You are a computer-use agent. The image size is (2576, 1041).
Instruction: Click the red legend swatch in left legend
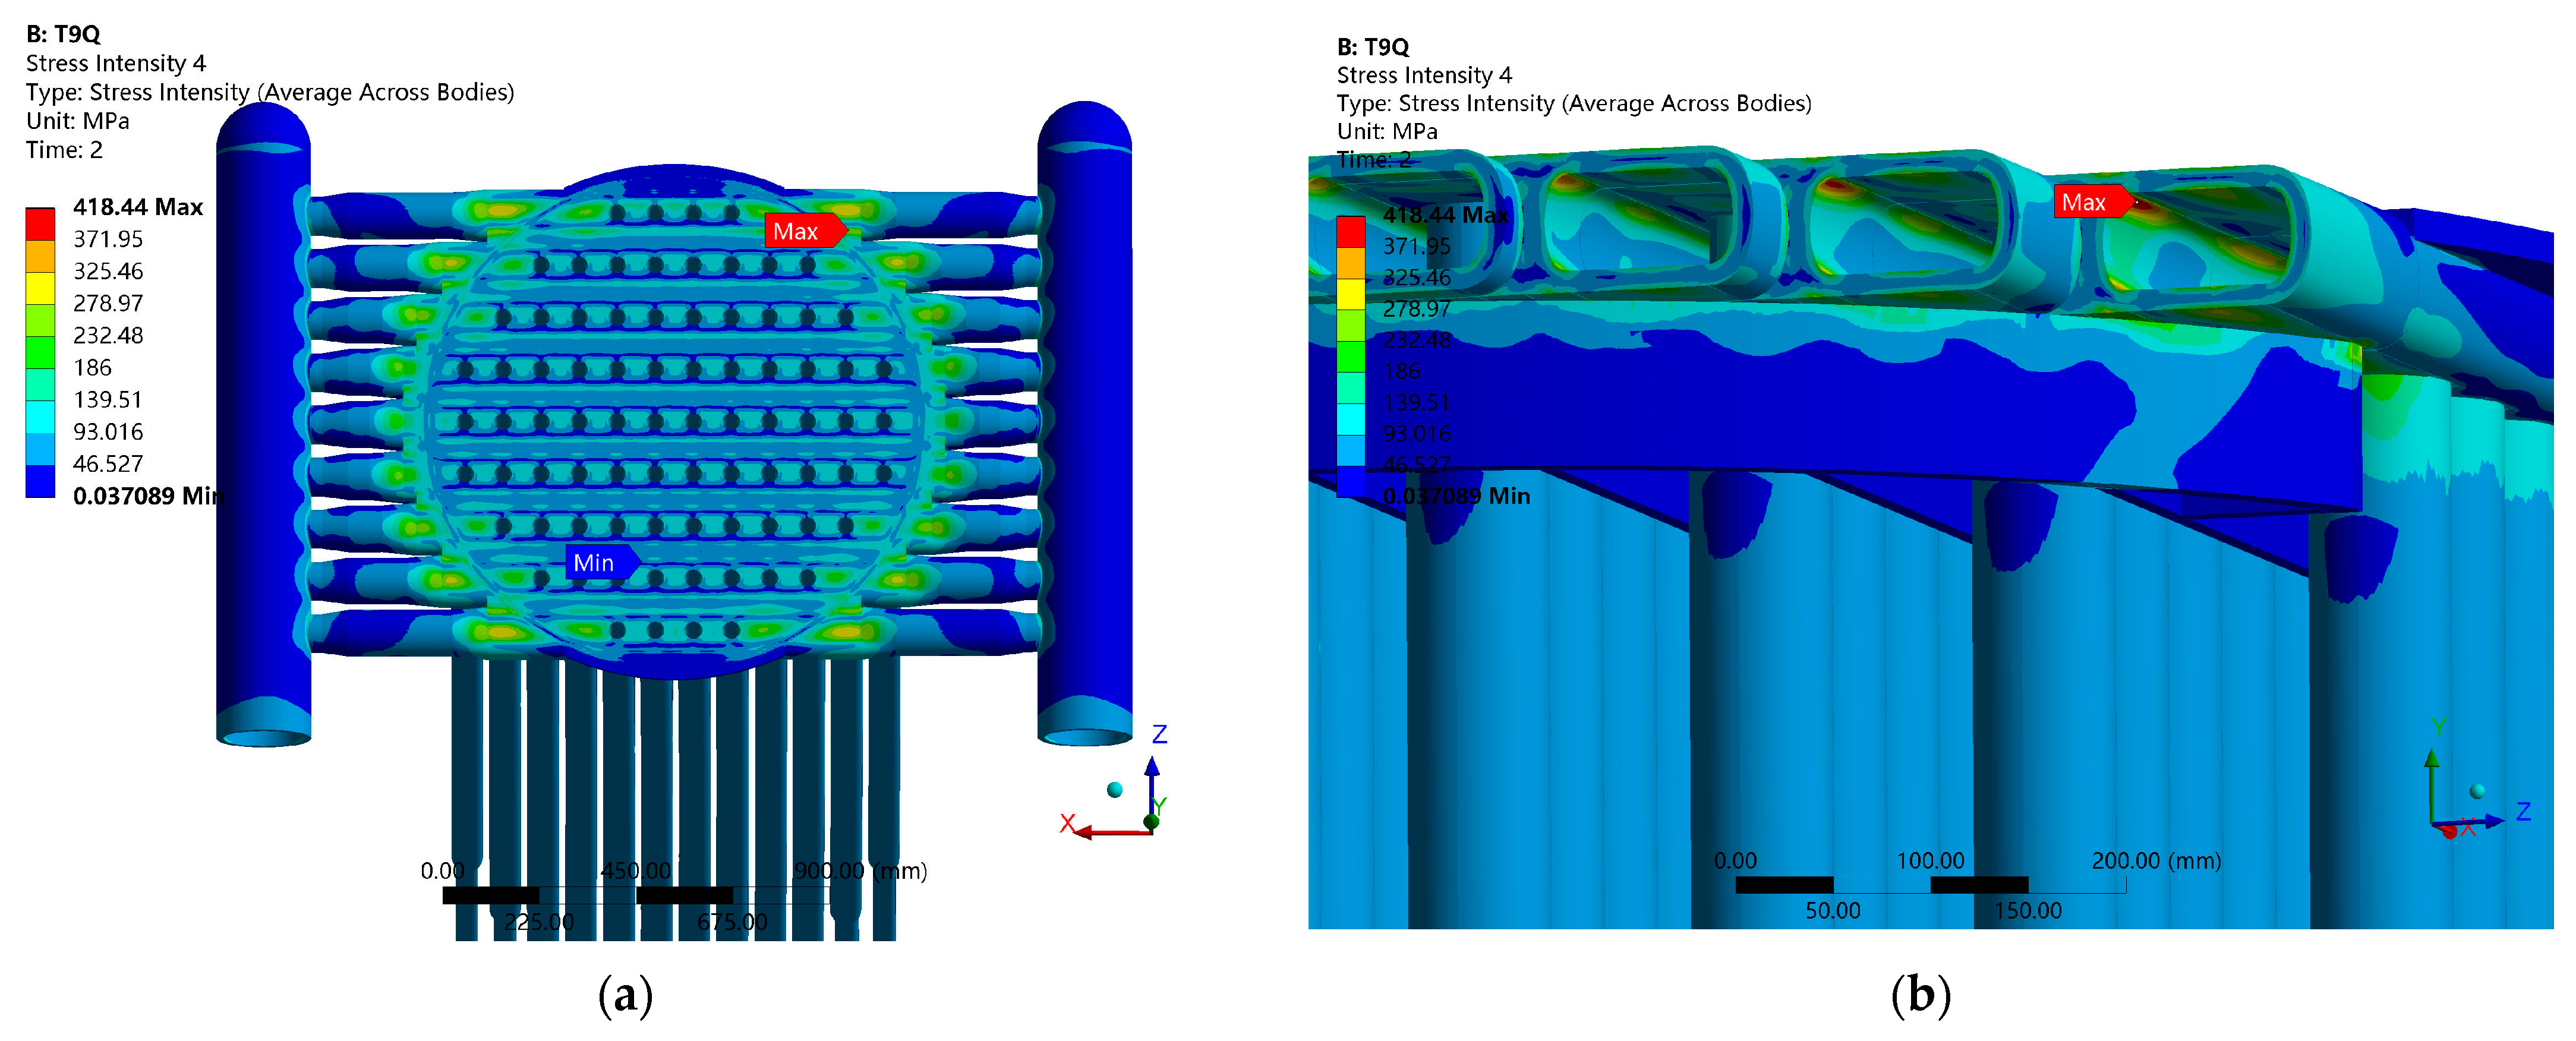pos(40,224)
